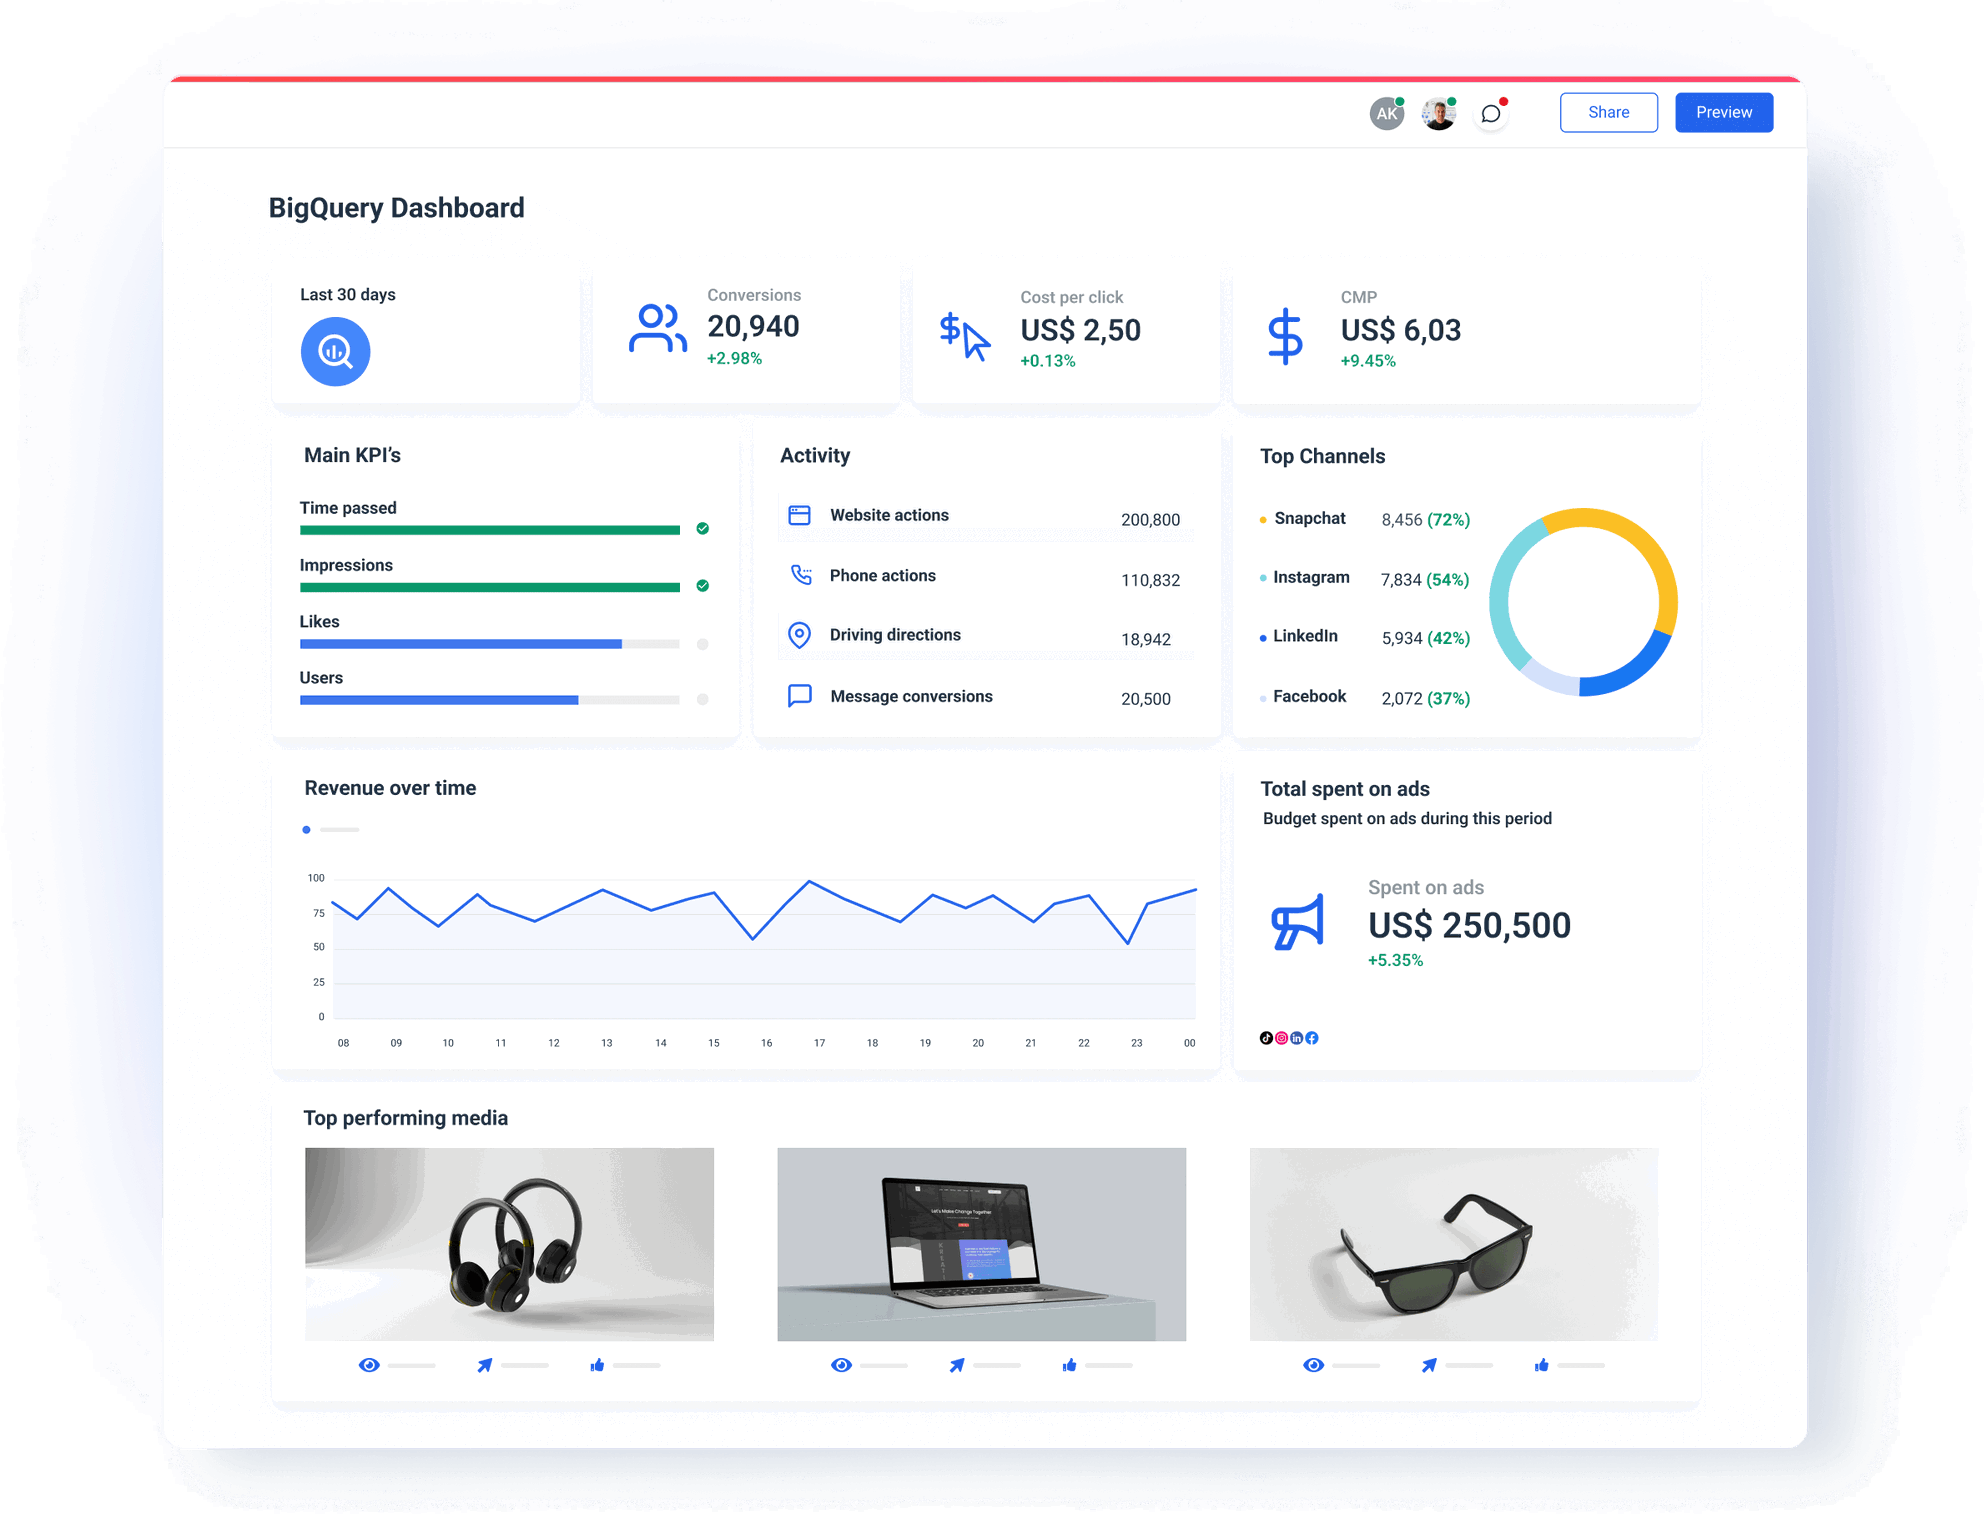Click the blue LinkedIn legend dot
1984x1524 pixels.
[1263, 637]
